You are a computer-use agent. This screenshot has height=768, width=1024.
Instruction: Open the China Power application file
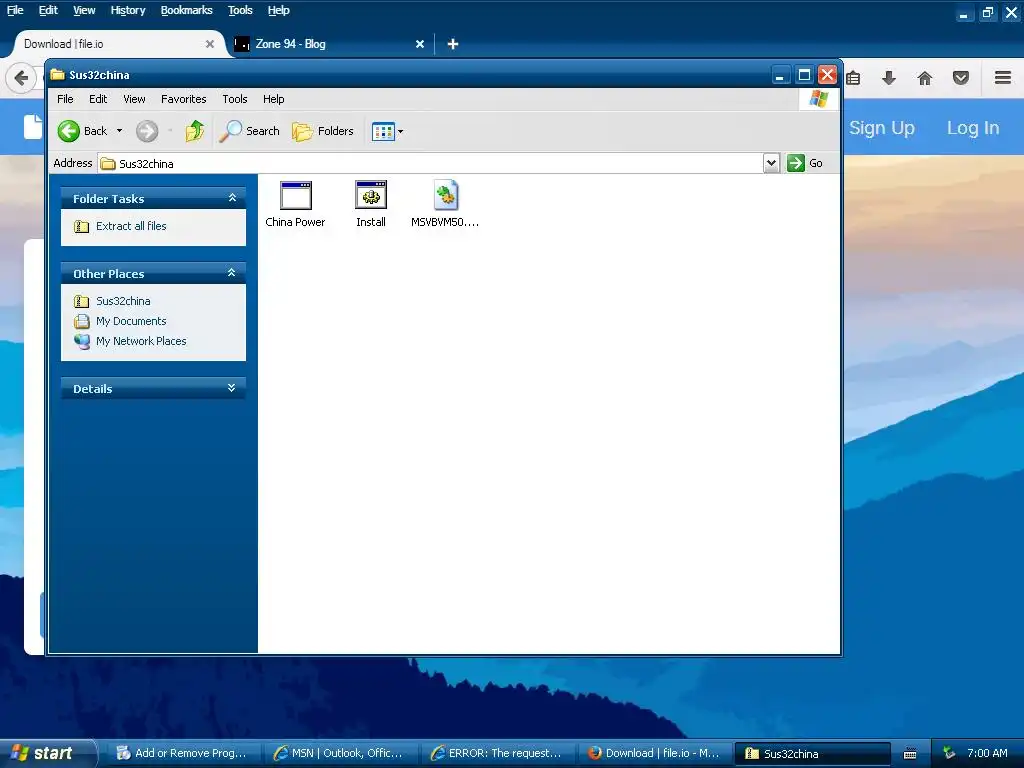click(x=295, y=204)
